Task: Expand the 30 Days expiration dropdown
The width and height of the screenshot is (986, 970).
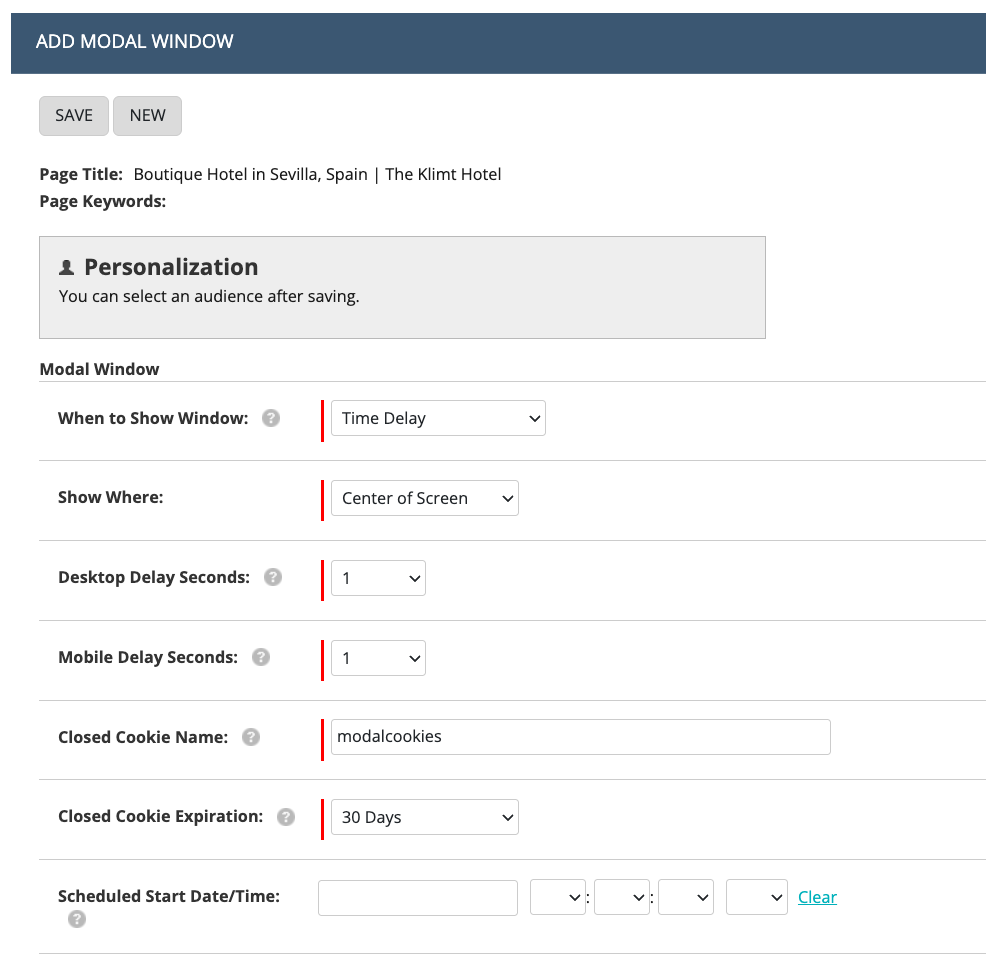Action: click(424, 817)
